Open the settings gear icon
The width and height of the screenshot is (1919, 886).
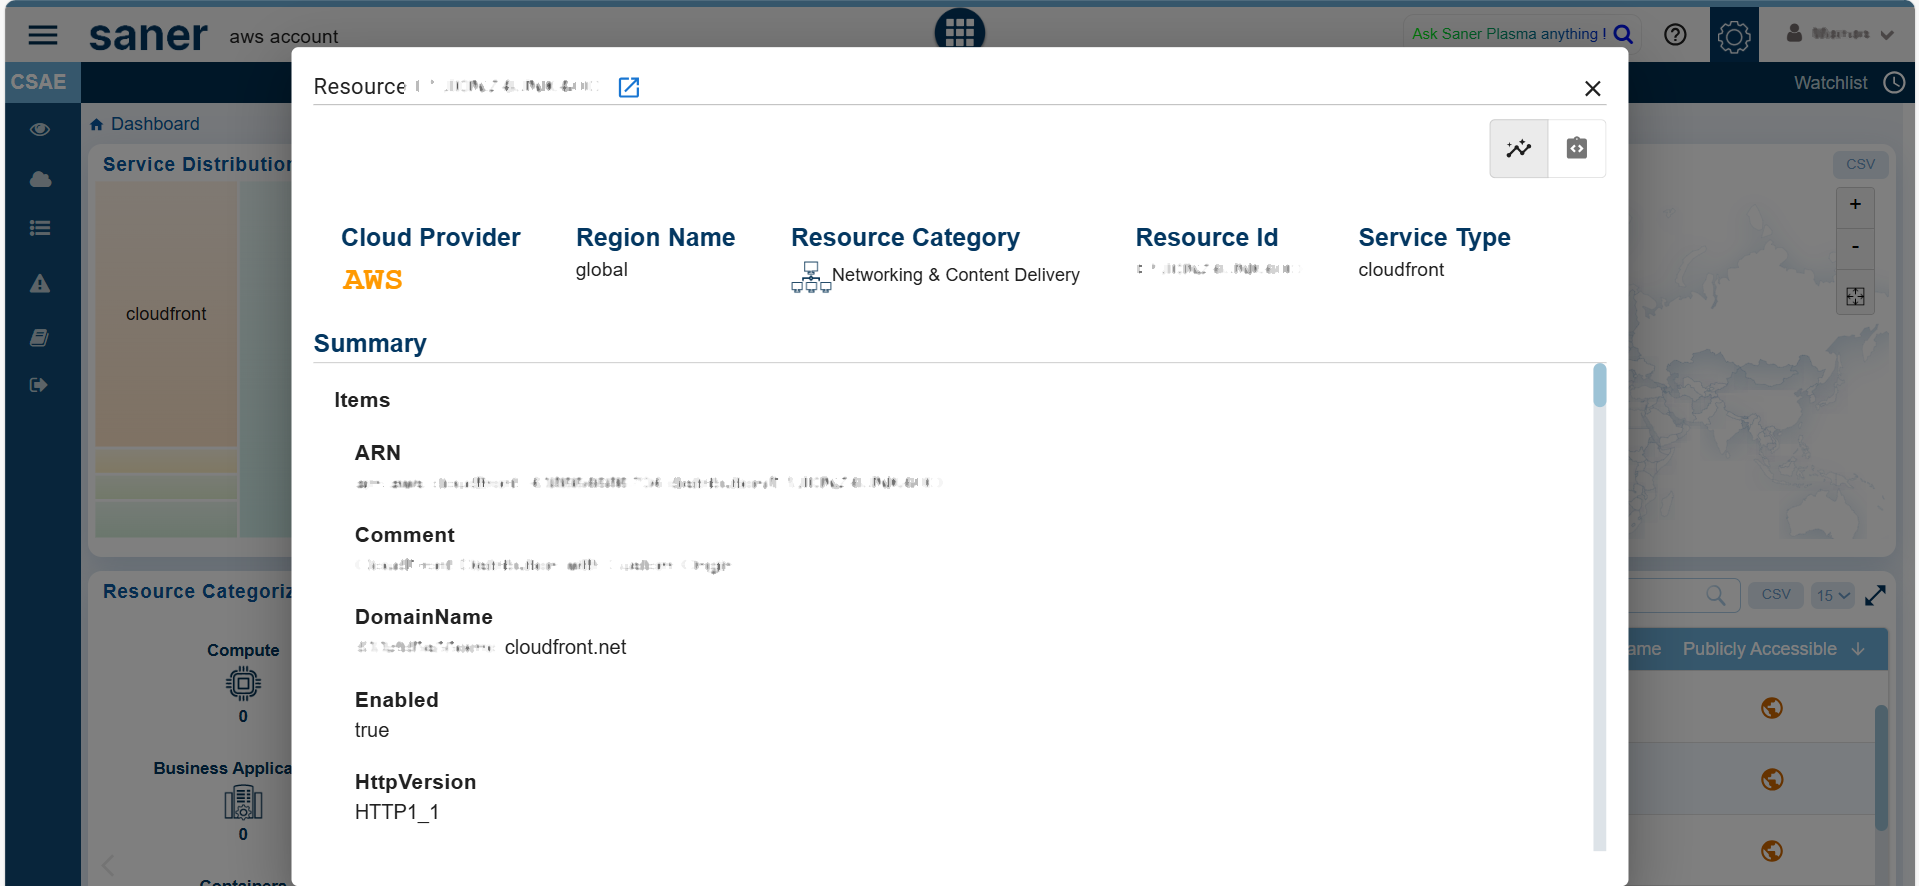coord(1734,36)
